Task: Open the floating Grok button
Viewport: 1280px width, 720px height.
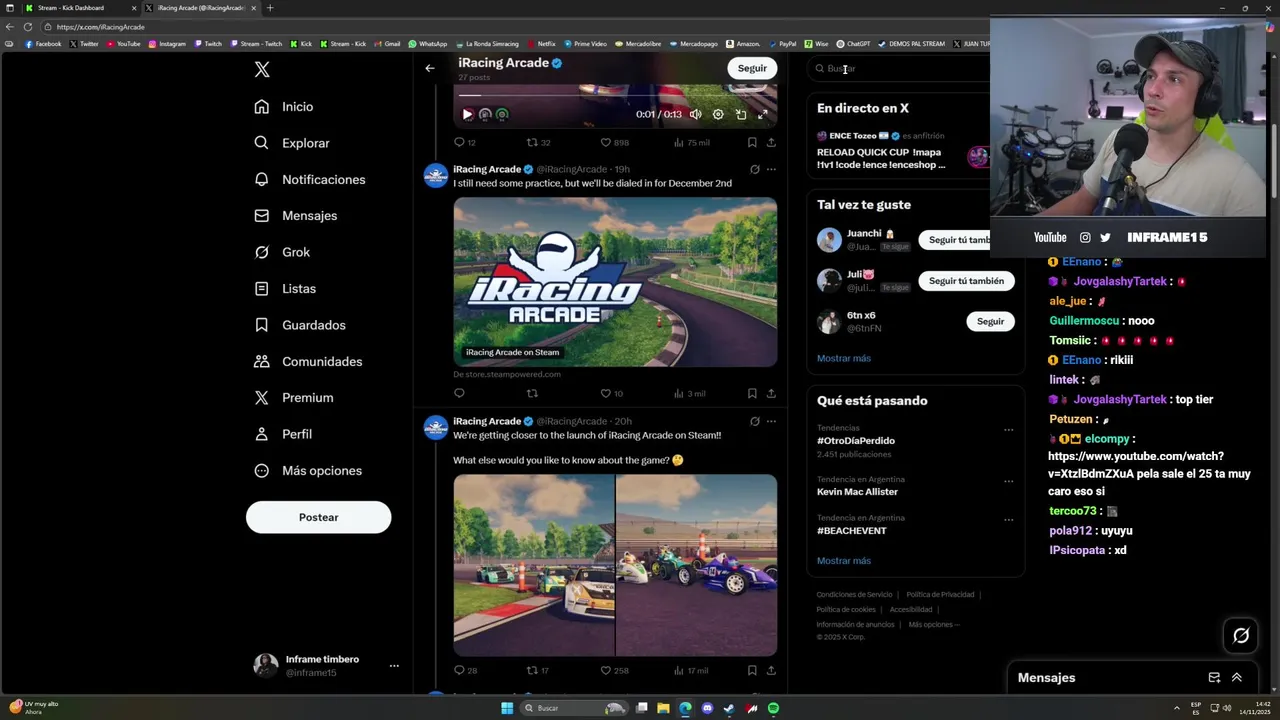Action: [1241, 635]
